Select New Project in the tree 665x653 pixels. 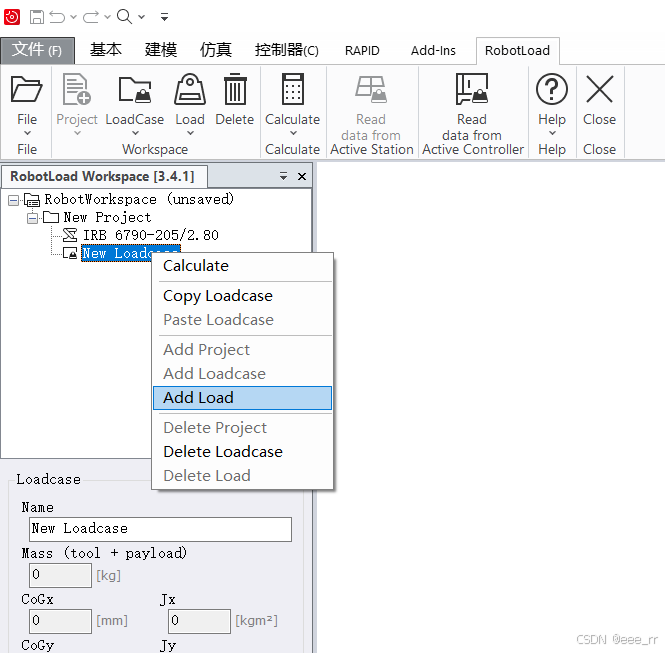[x=107, y=218]
